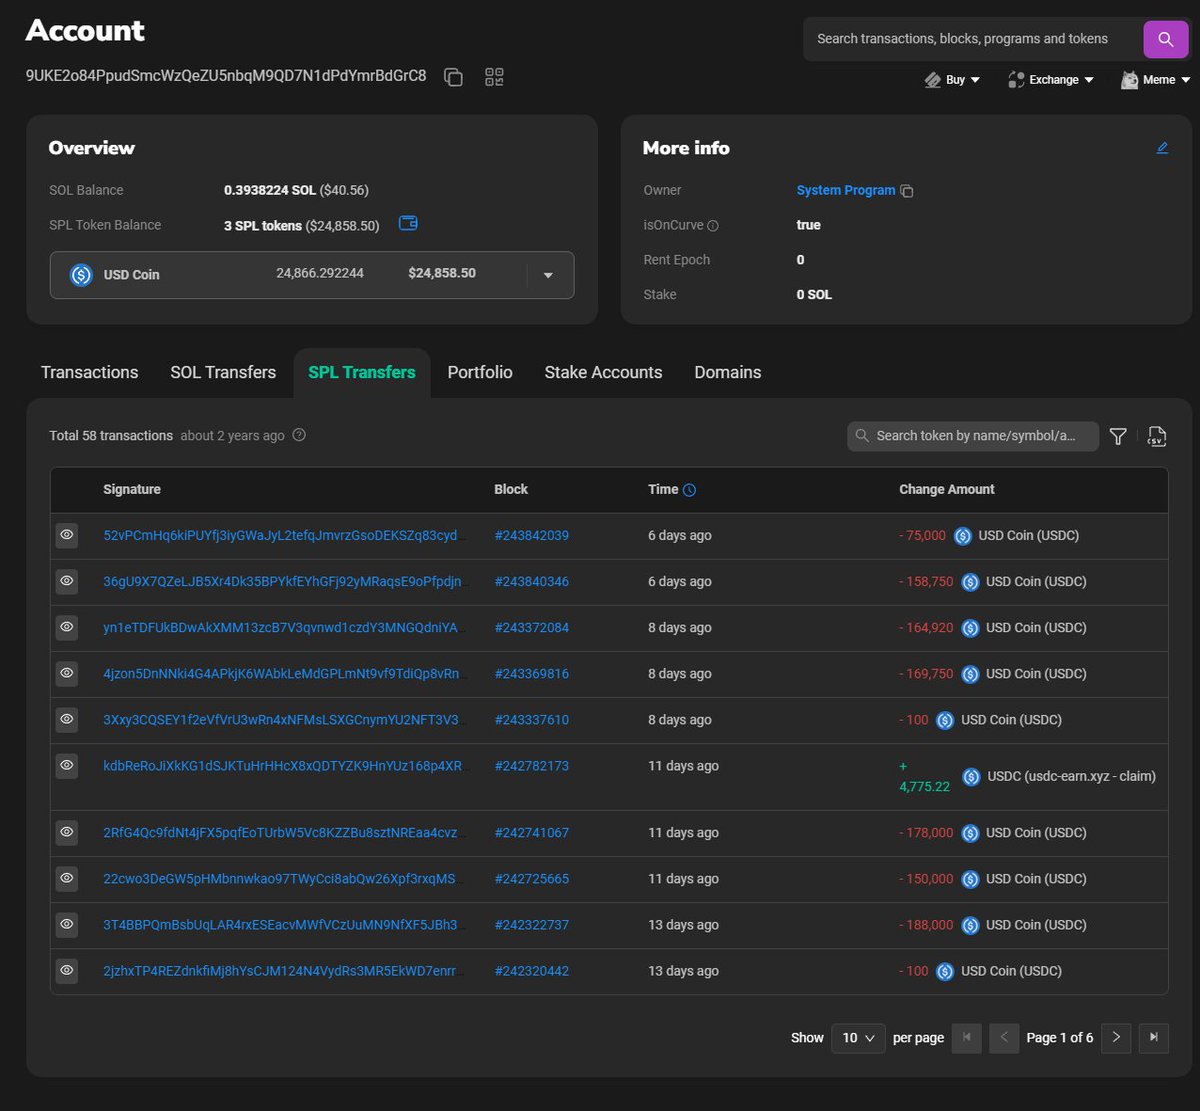Click the Signature column header
Image resolution: width=1200 pixels, height=1111 pixels.
(x=132, y=490)
